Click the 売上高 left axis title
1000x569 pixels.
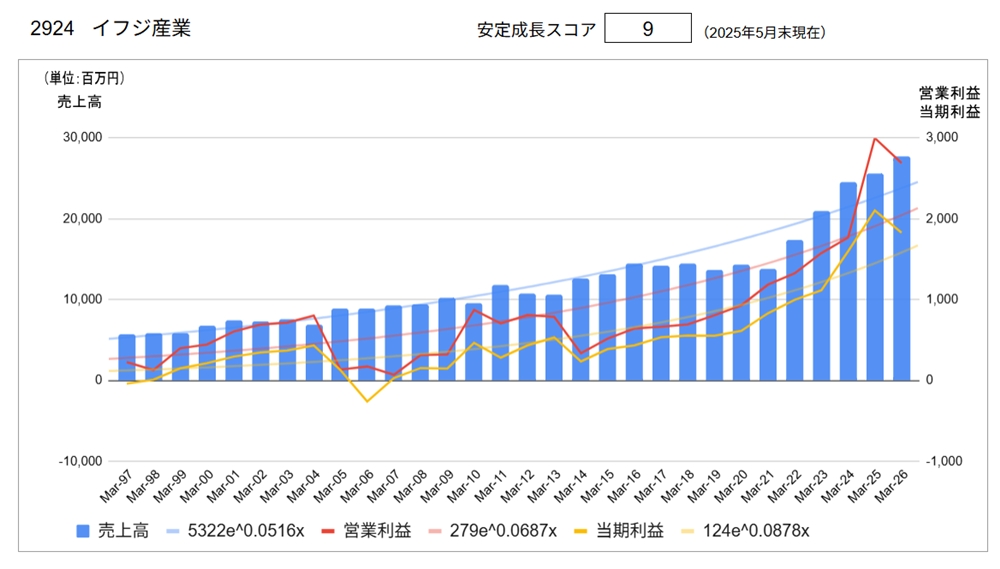[79, 101]
